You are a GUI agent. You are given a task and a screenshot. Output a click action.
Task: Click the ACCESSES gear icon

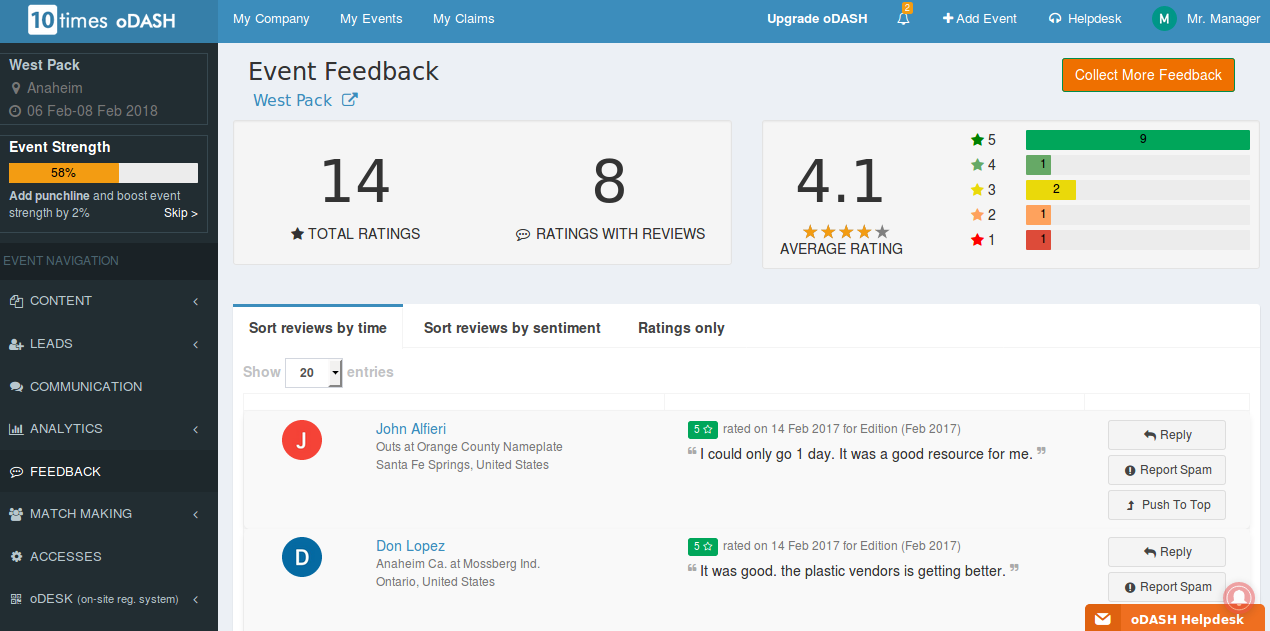pyautogui.click(x=16, y=557)
